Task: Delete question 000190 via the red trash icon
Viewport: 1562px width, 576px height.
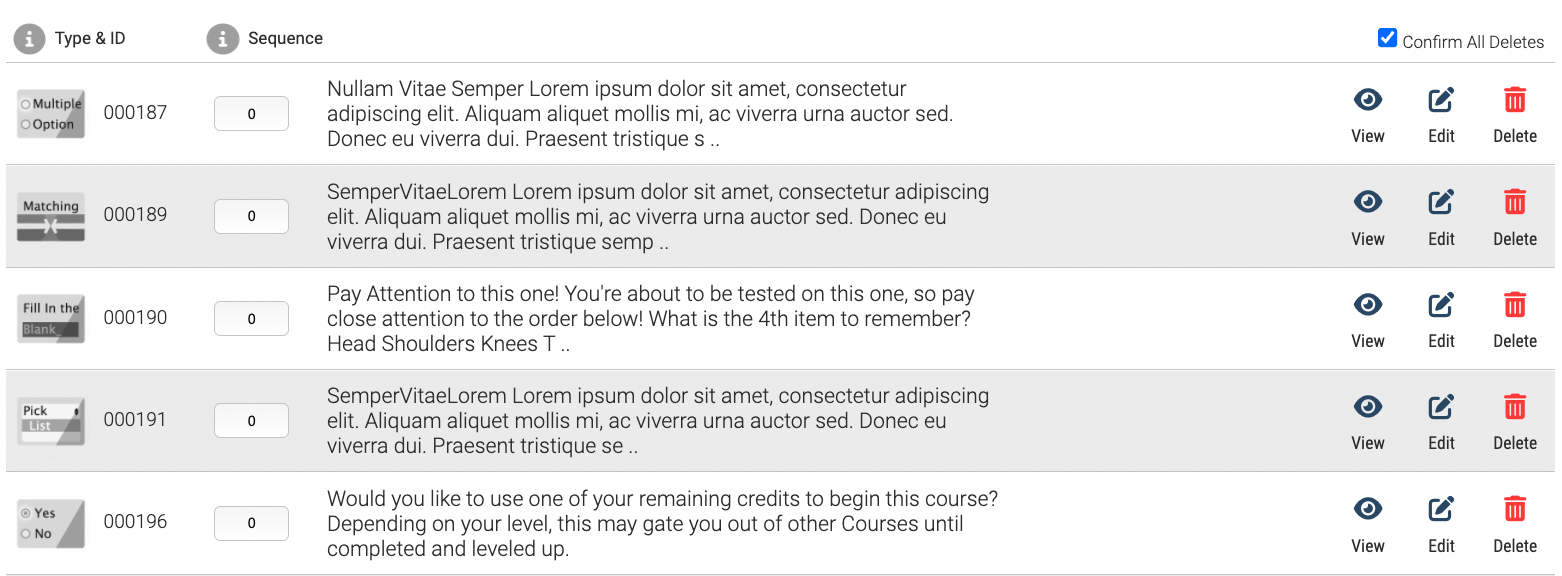Action: coord(1515,305)
